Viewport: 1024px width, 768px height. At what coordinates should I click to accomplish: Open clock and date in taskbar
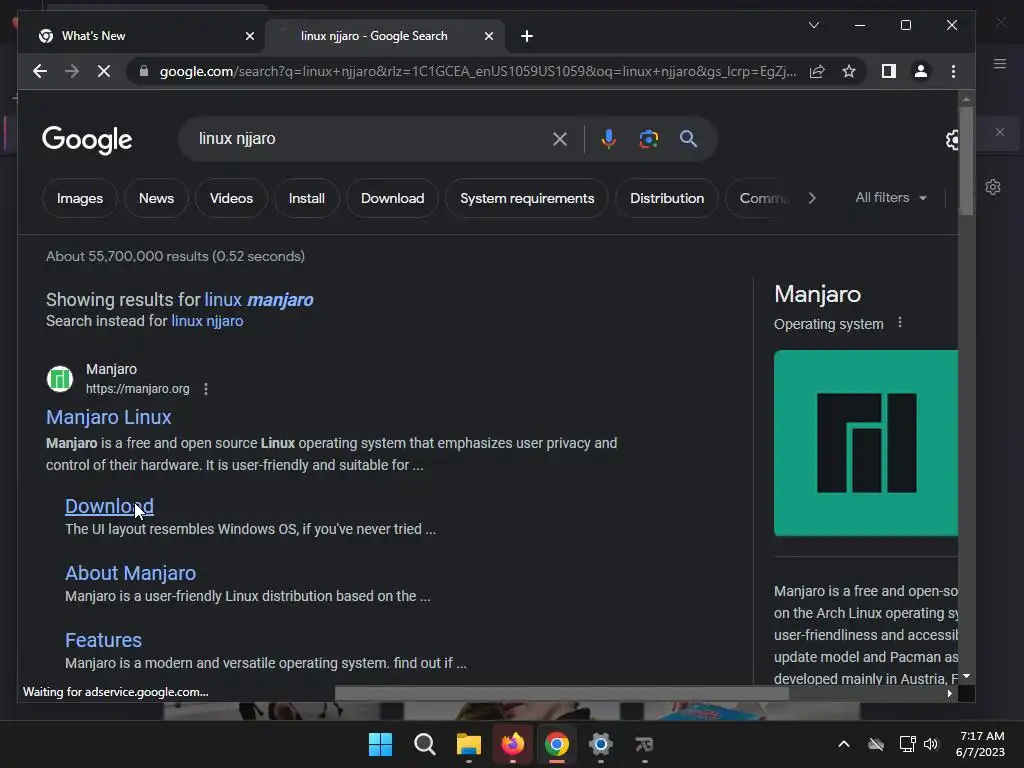pyautogui.click(x=980, y=744)
